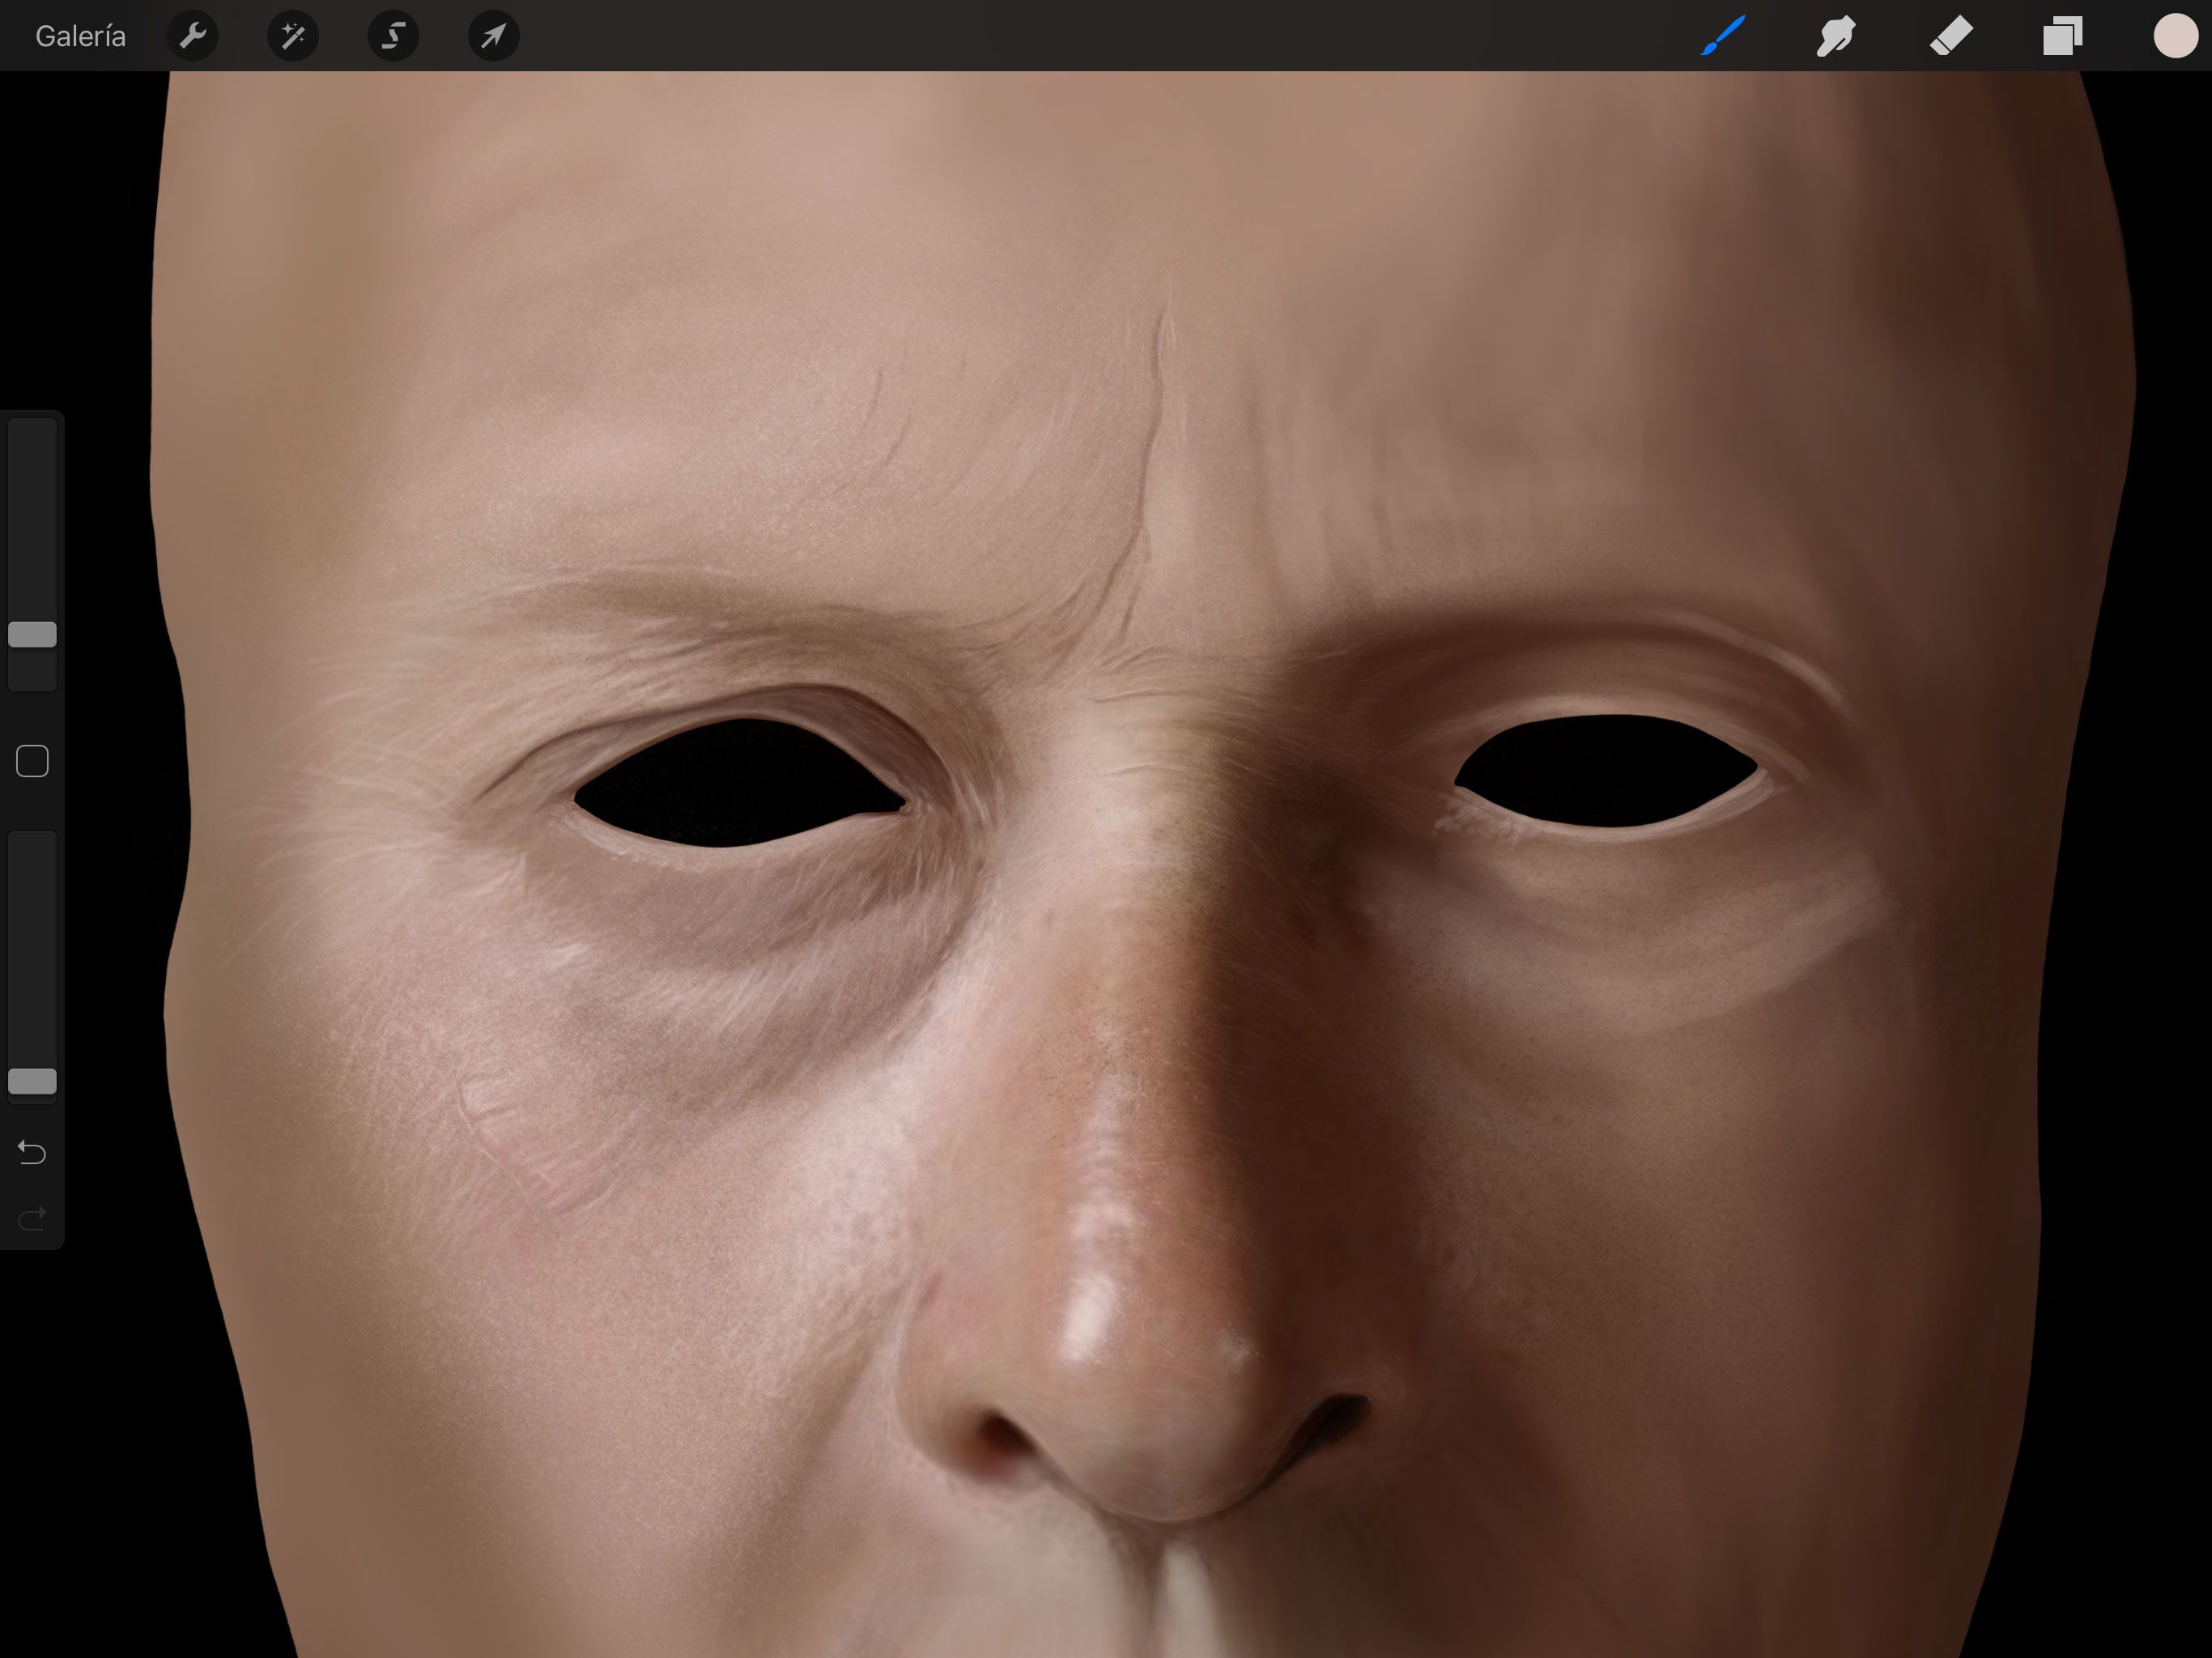Tap the right black eye opening on canvas

pos(1606,770)
